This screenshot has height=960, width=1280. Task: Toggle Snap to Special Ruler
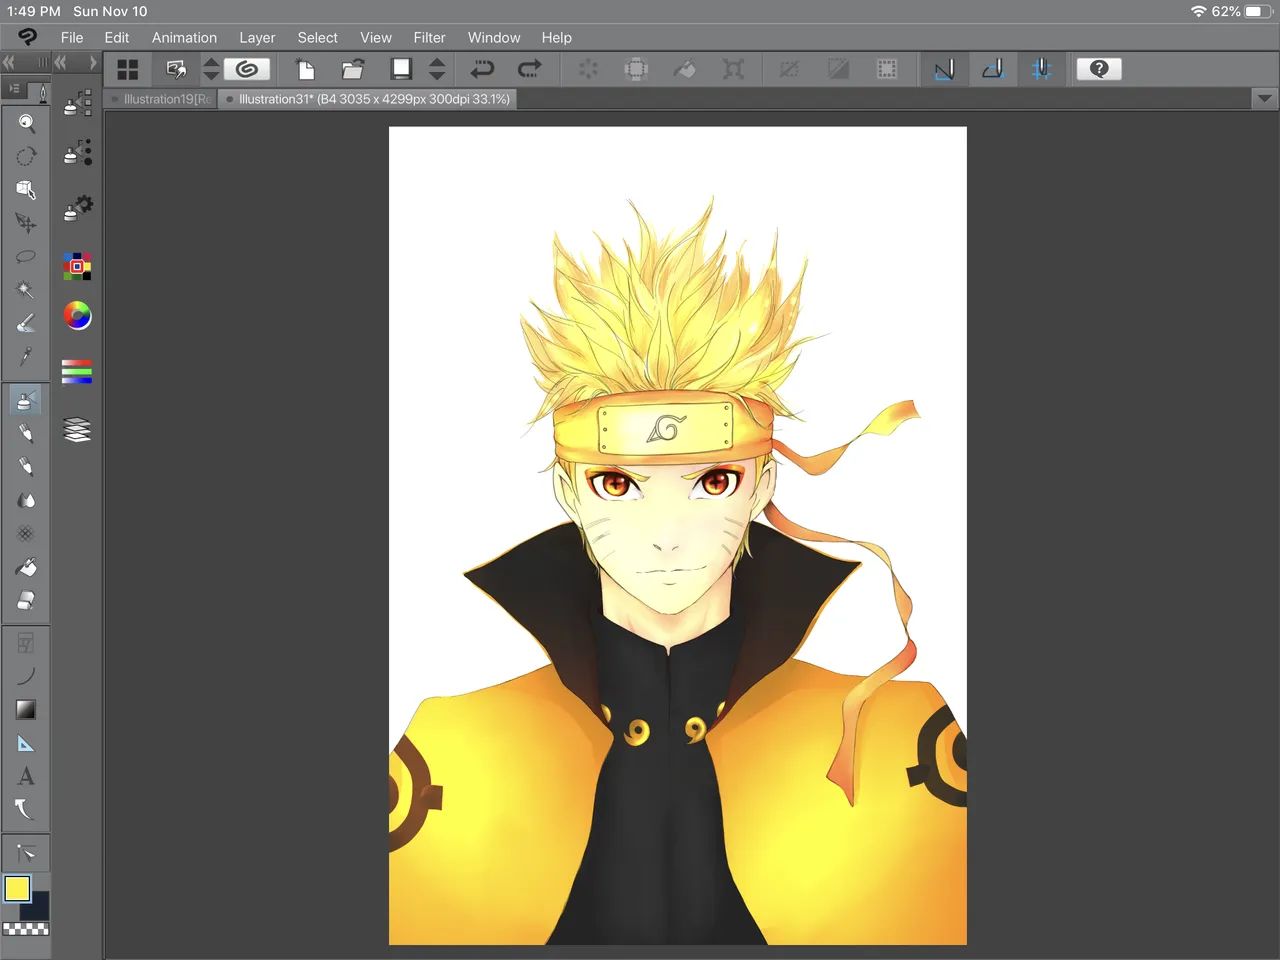tap(993, 69)
